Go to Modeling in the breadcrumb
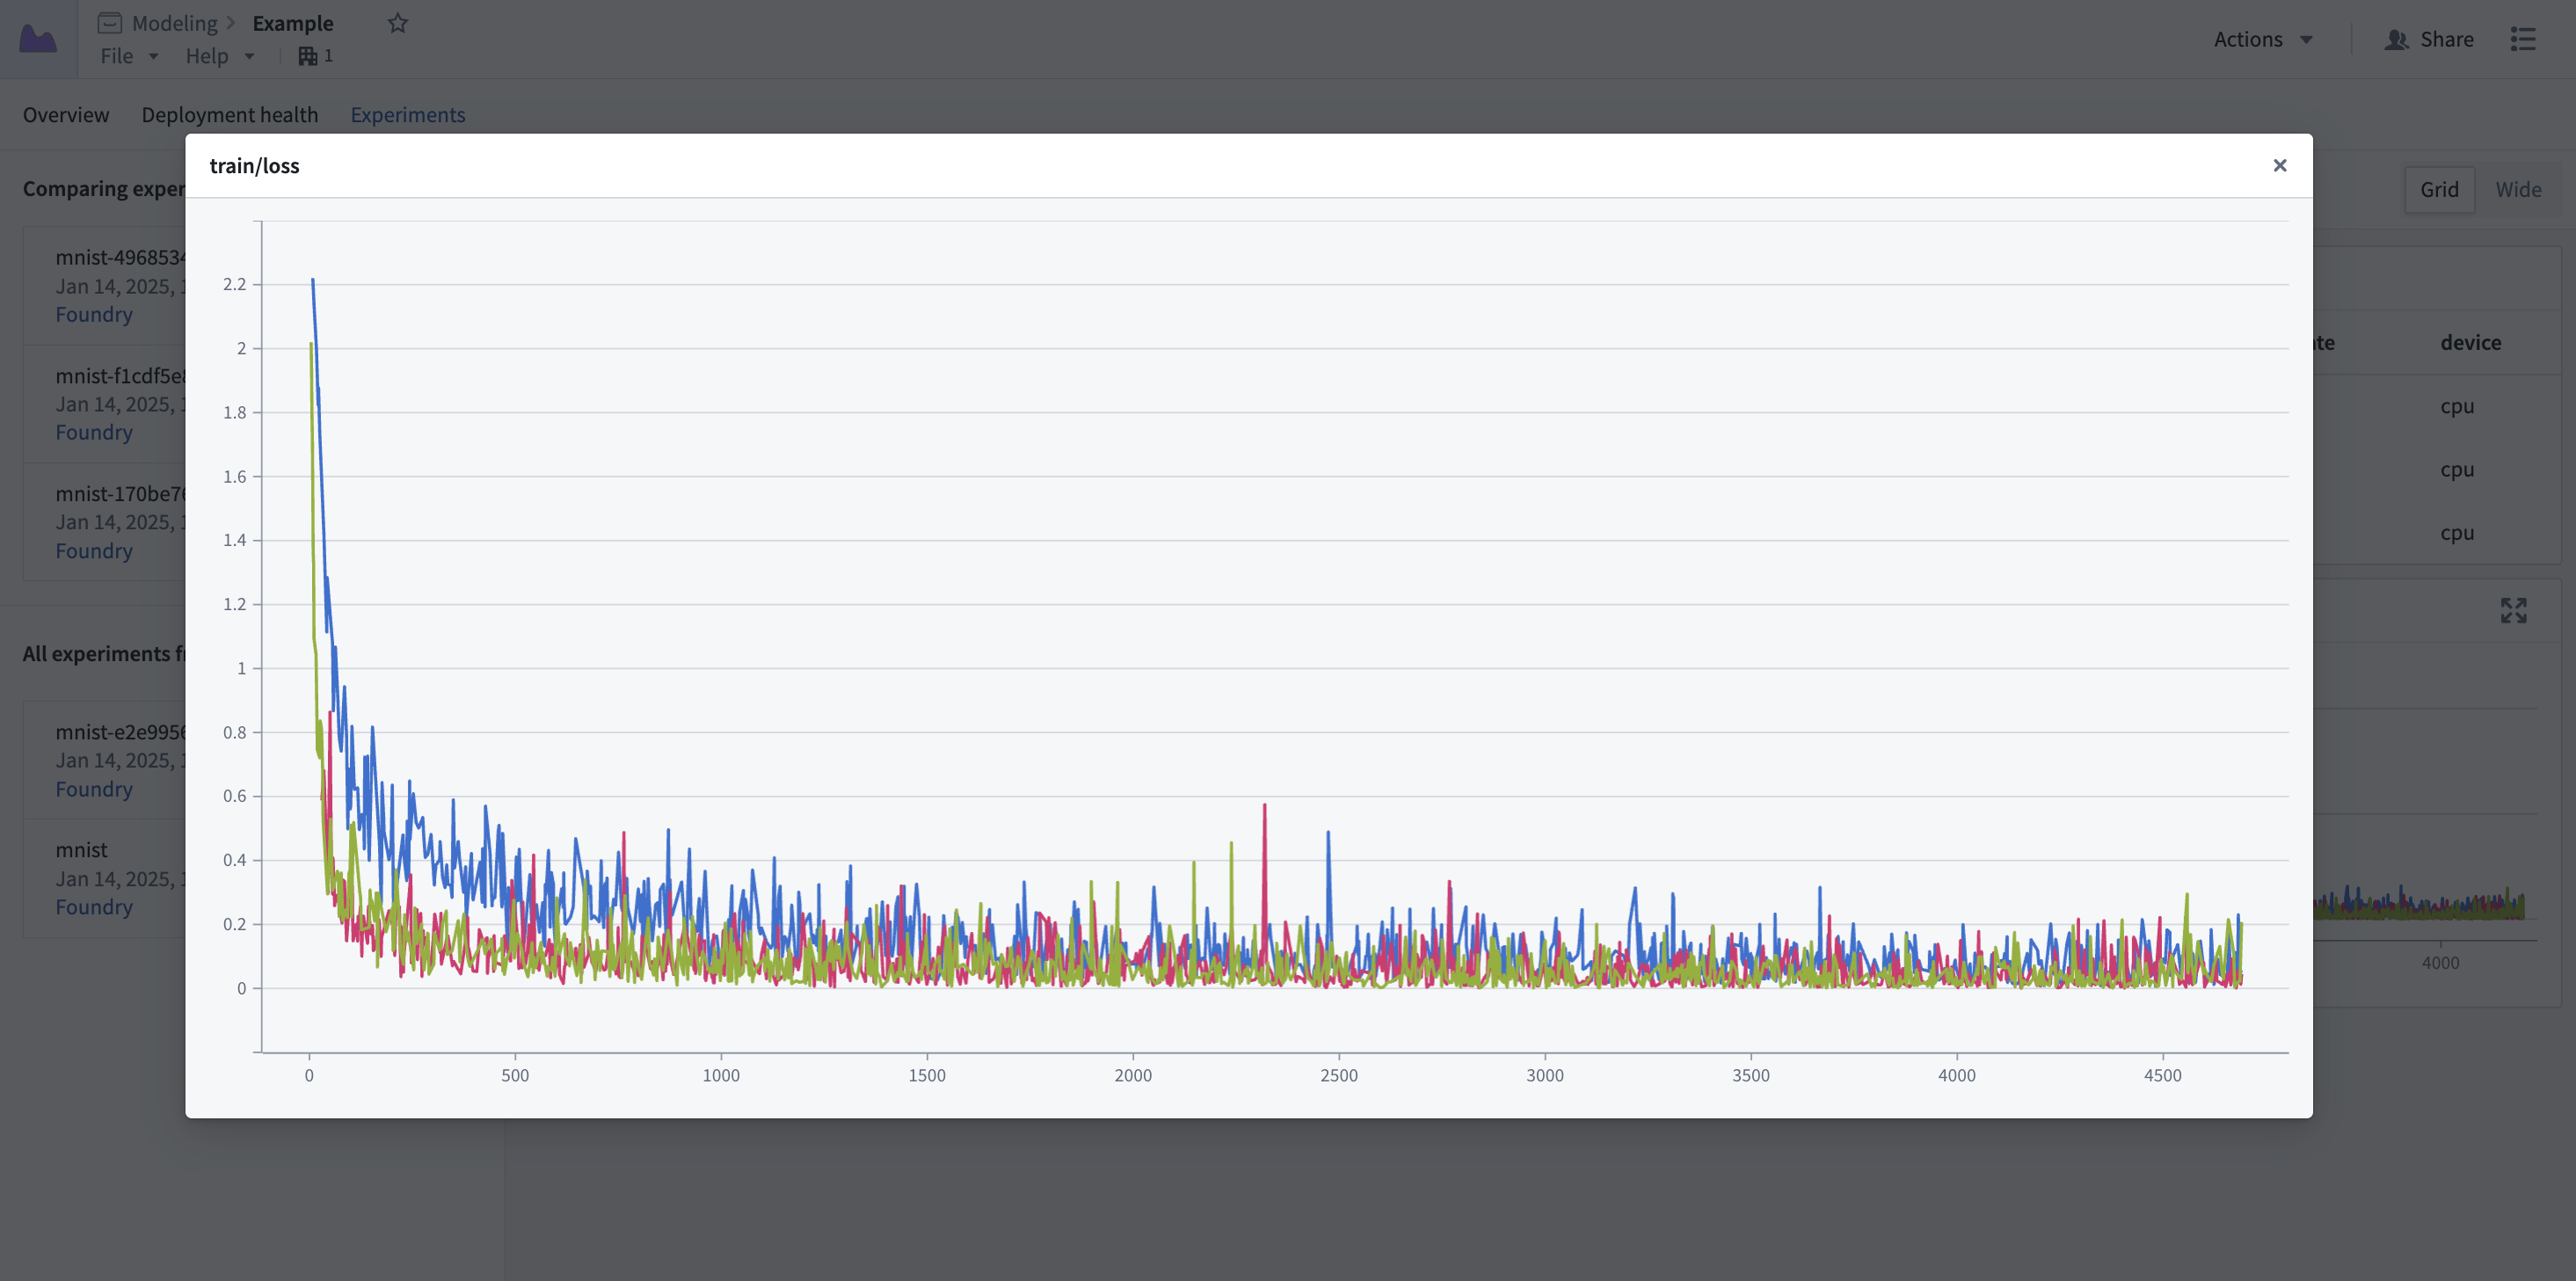The height and width of the screenshot is (1281, 2576). click(x=174, y=23)
